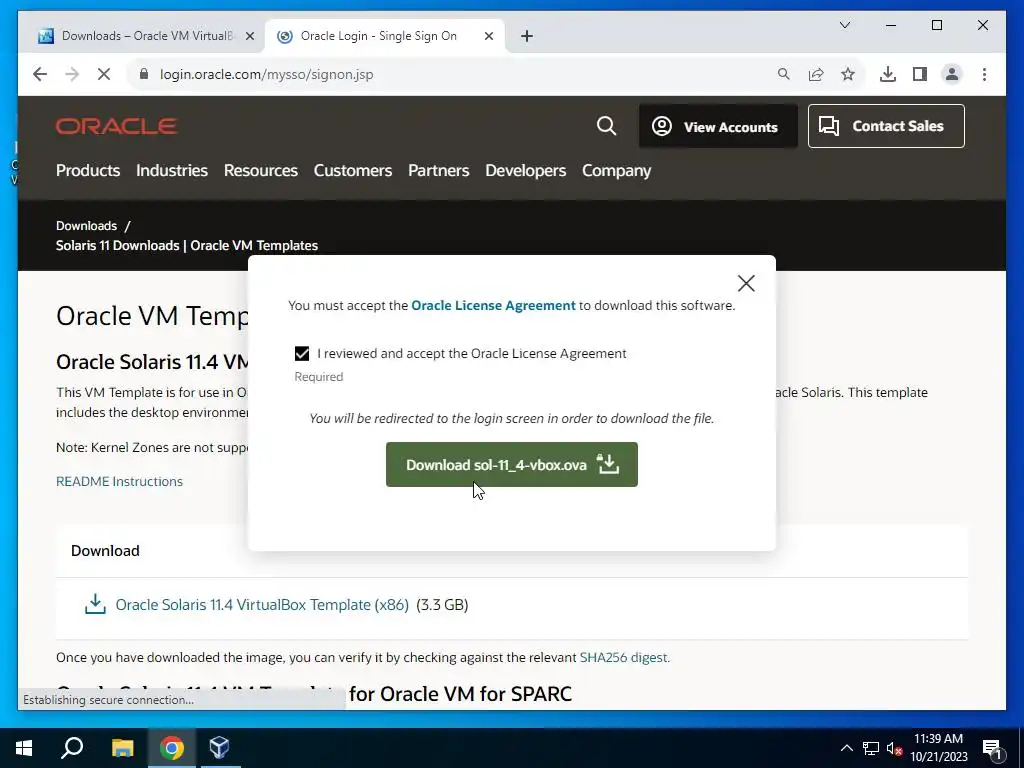Close the Oracle Login tab
This screenshot has height=768, width=1024.
pyautogui.click(x=488, y=37)
